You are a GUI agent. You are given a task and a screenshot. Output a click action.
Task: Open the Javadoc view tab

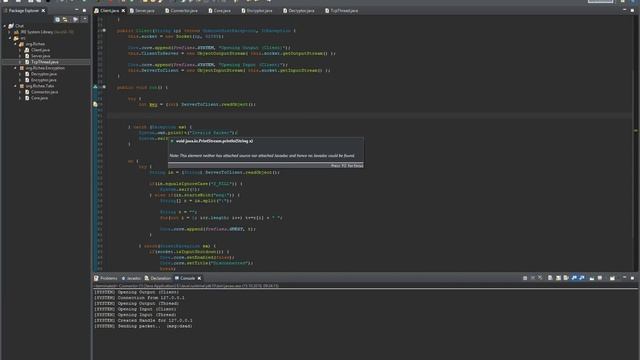tap(131, 278)
